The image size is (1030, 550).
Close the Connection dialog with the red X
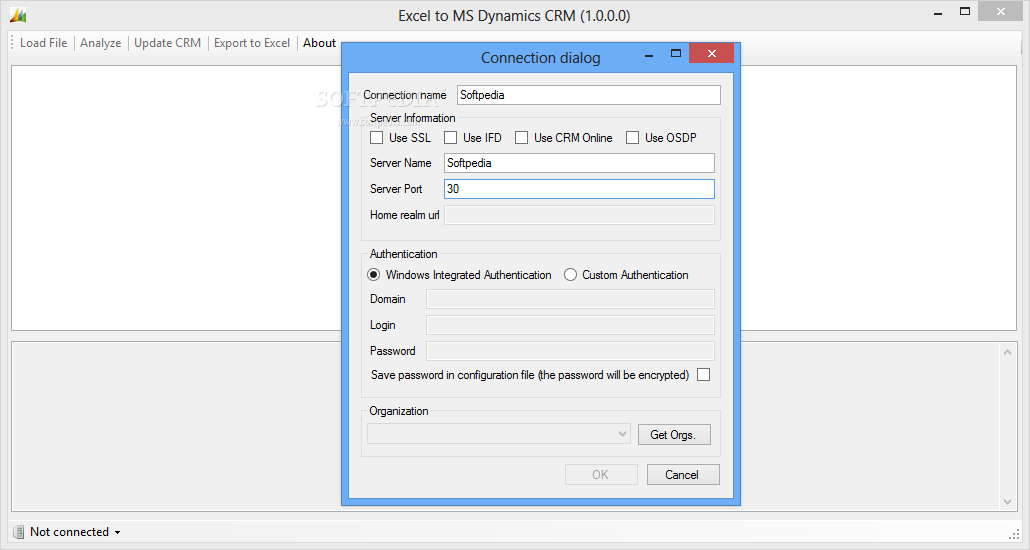coord(711,54)
